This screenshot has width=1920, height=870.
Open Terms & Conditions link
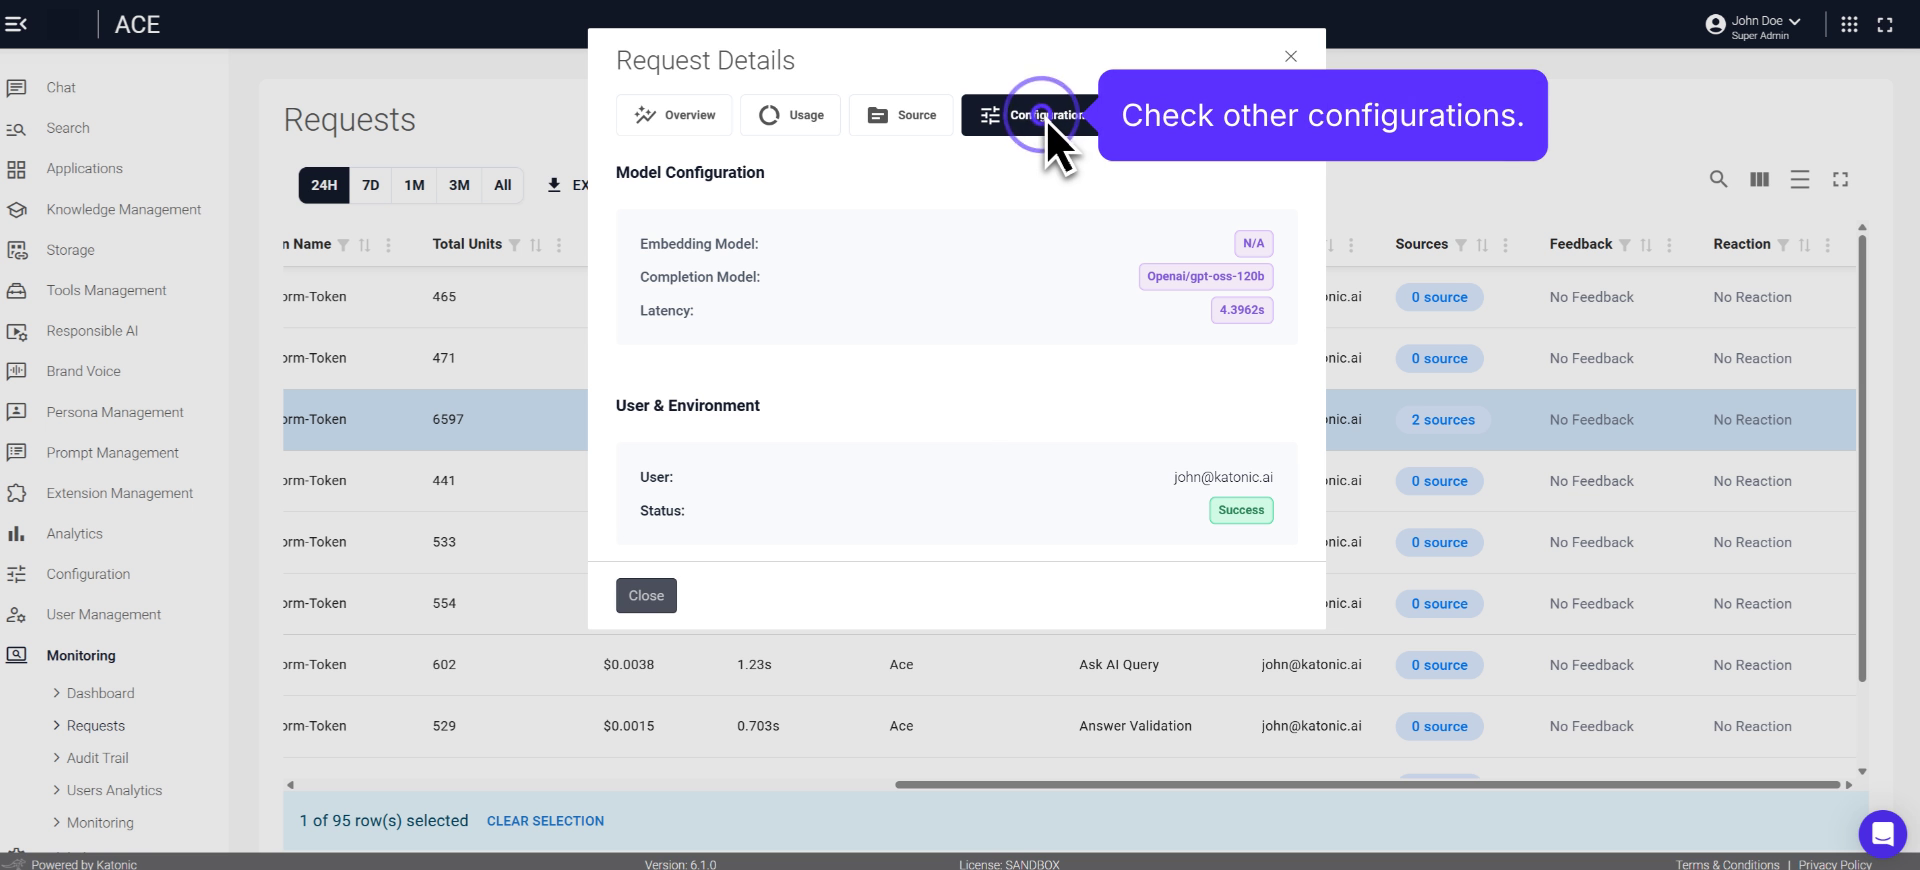tap(1727, 864)
